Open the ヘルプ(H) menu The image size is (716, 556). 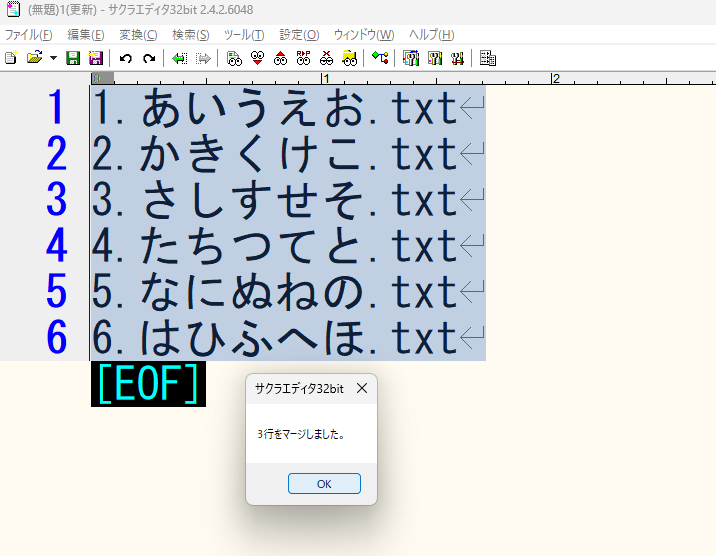[x=432, y=35]
